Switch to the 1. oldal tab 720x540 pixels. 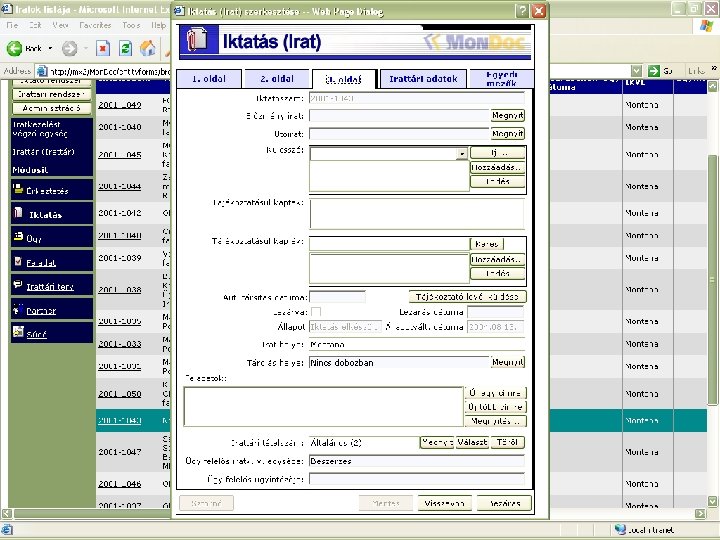[x=209, y=79]
